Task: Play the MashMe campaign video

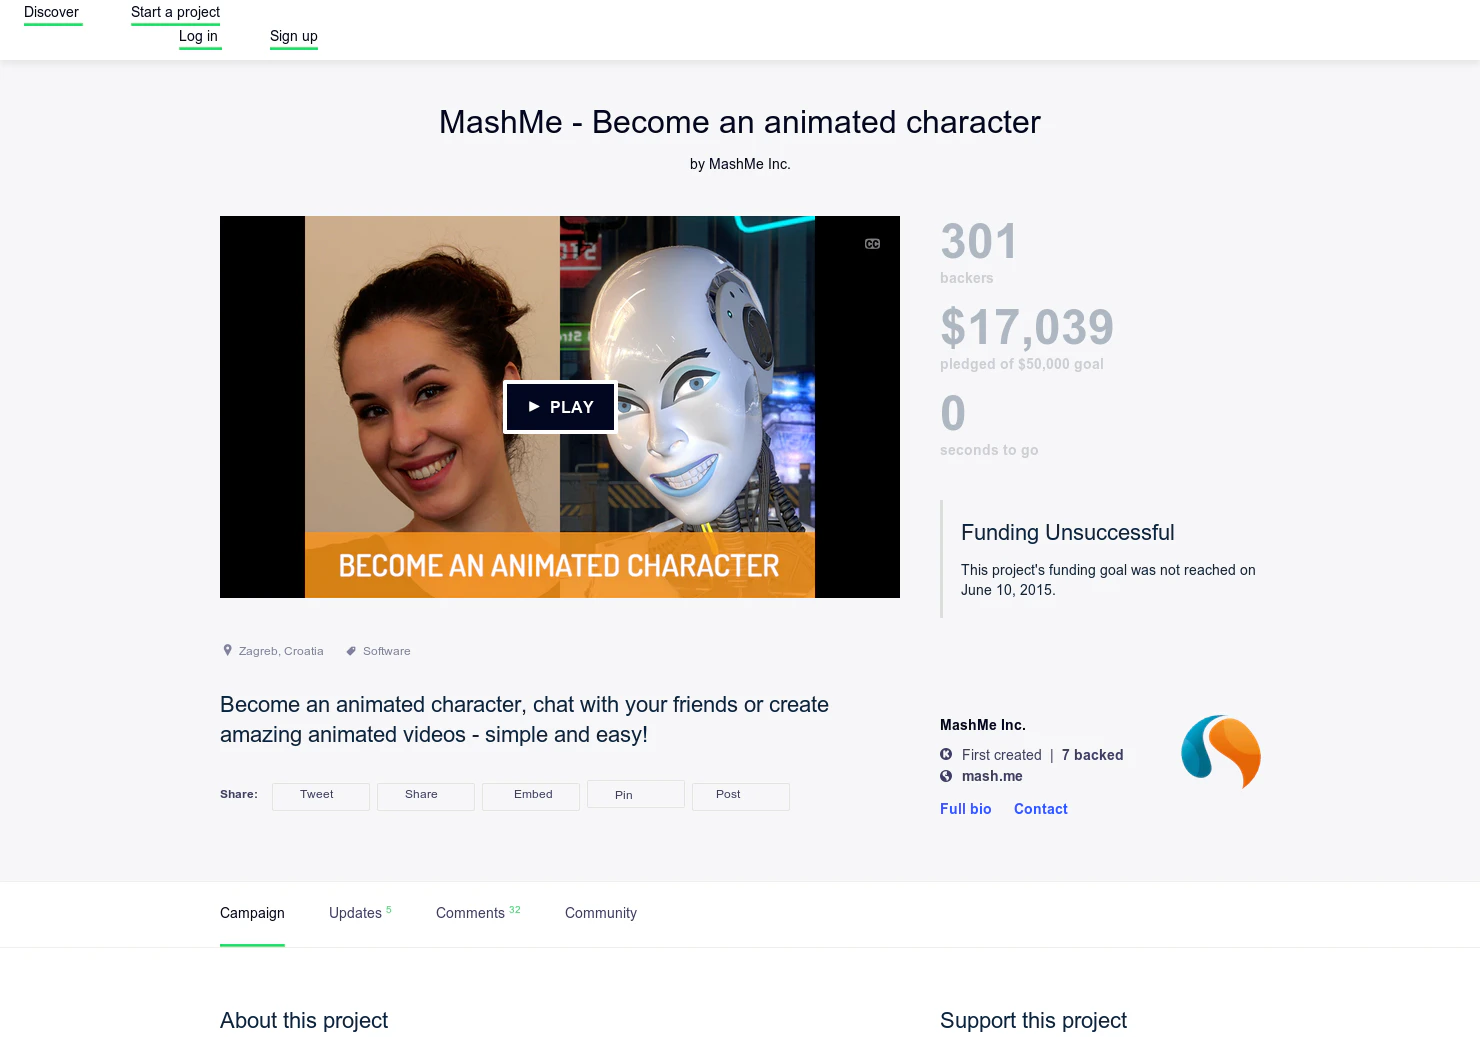Action: point(560,407)
